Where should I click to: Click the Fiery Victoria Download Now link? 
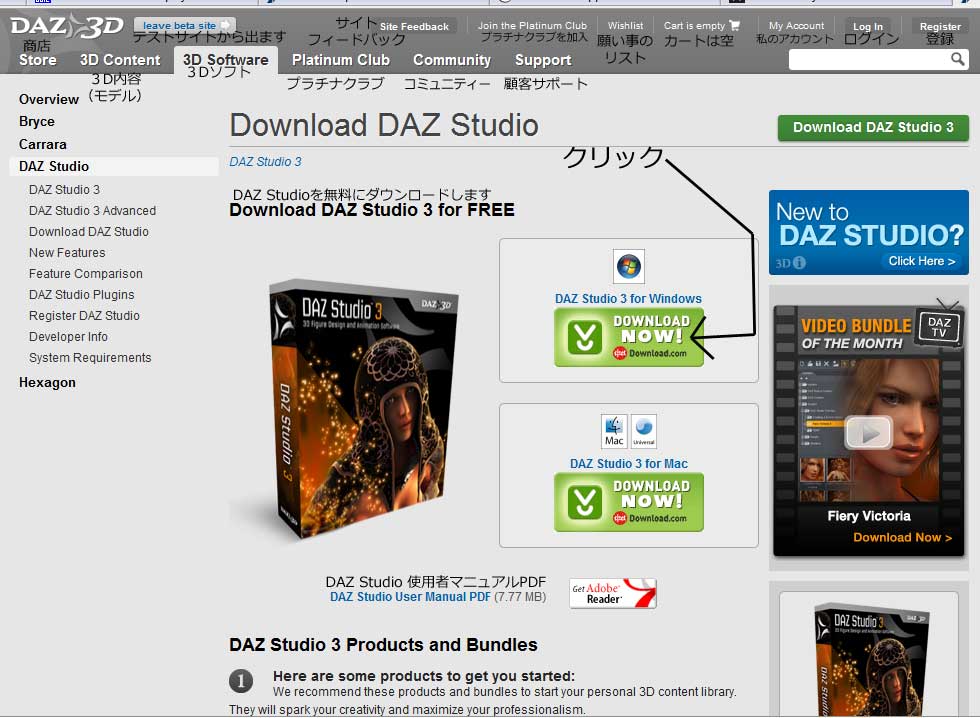click(902, 537)
